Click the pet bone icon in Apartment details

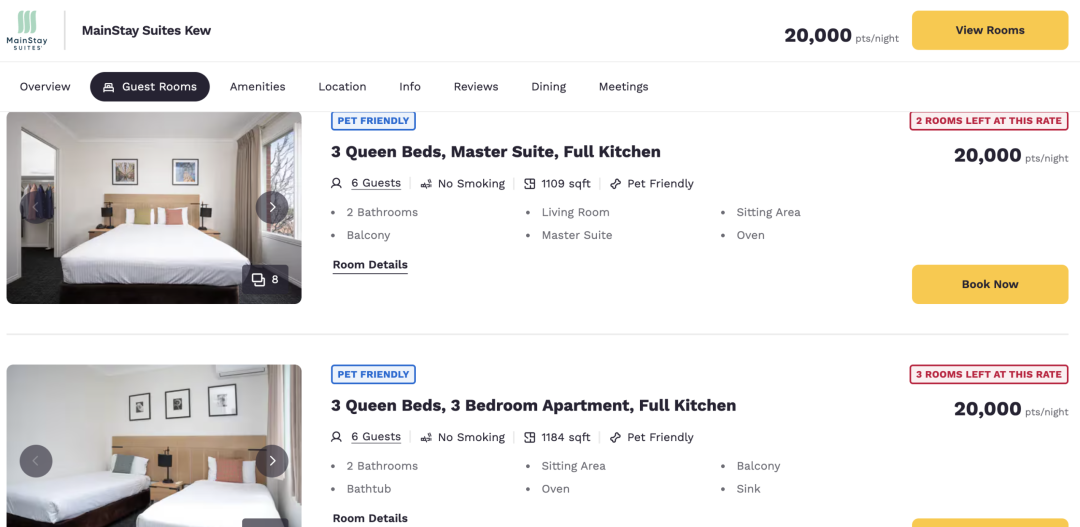tap(616, 437)
